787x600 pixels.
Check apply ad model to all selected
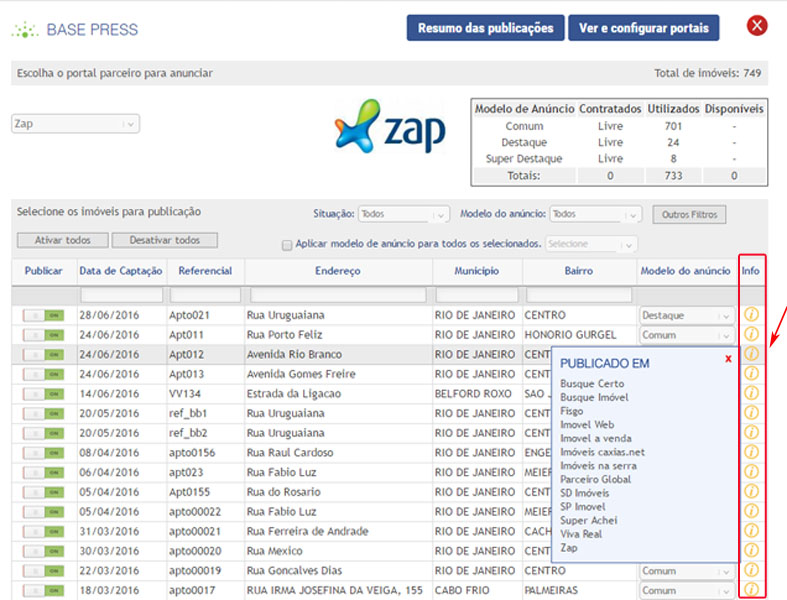point(288,244)
